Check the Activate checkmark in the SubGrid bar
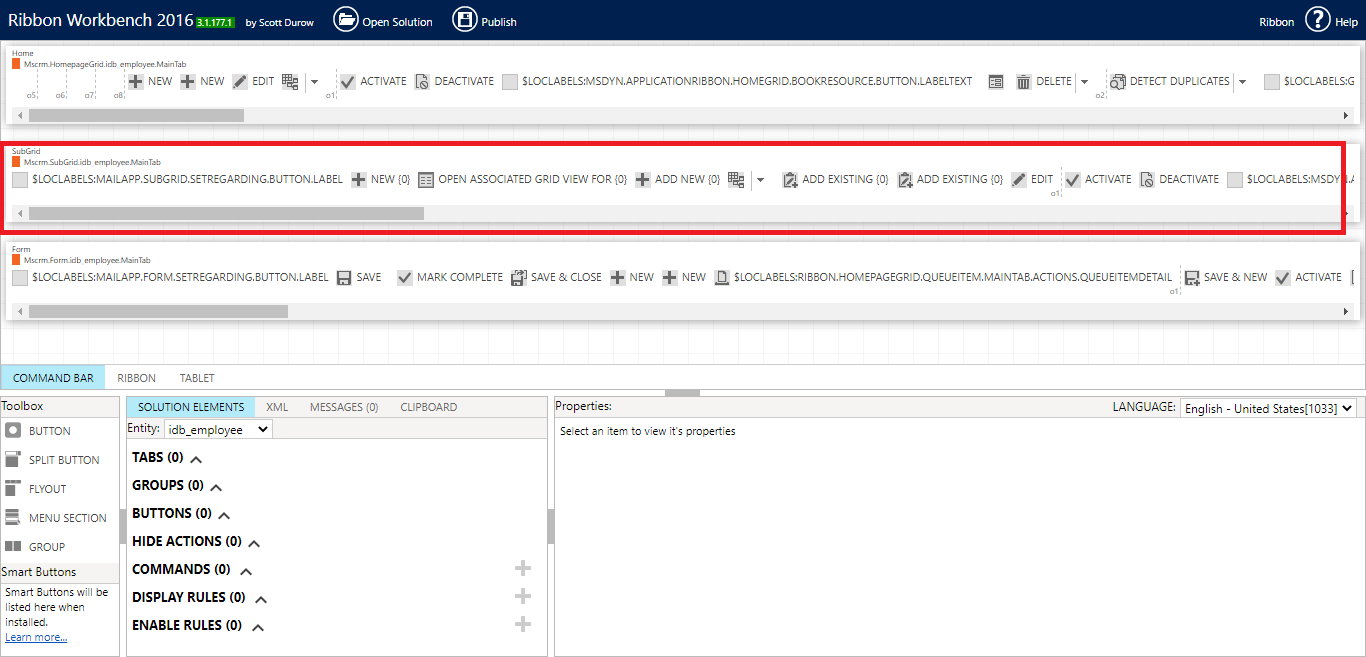The height and width of the screenshot is (657, 1366). pyautogui.click(x=1073, y=179)
